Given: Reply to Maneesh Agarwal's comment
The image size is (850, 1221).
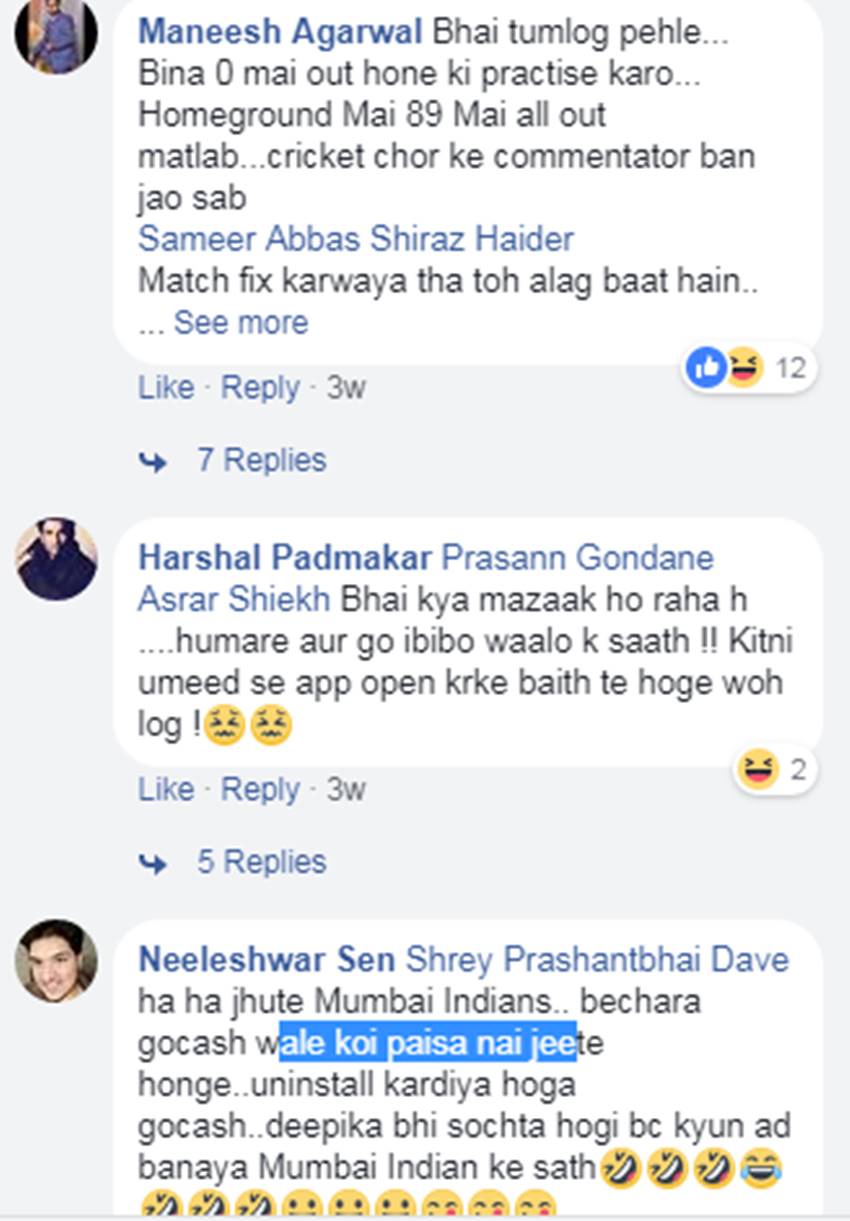Looking at the screenshot, I should click(260, 388).
